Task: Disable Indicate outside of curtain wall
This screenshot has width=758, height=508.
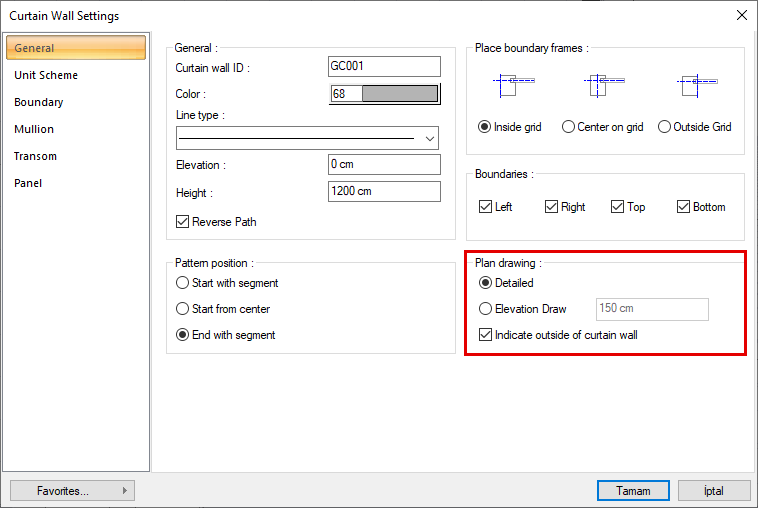Action: 486,335
